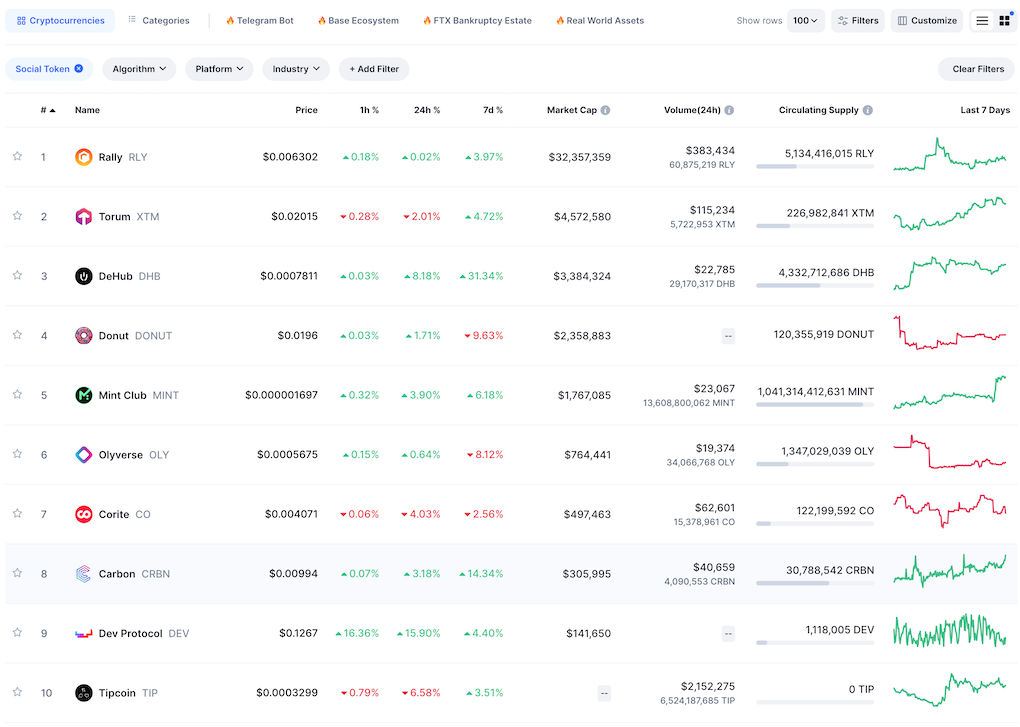This screenshot has width=1020, height=727.
Task: Click the Mint Club coin logo
Action: 83,395
